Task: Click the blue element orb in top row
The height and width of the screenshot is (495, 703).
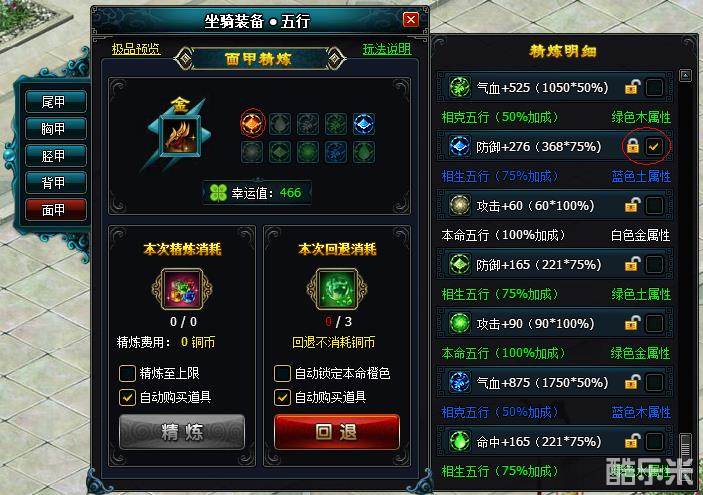Action: (x=364, y=123)
